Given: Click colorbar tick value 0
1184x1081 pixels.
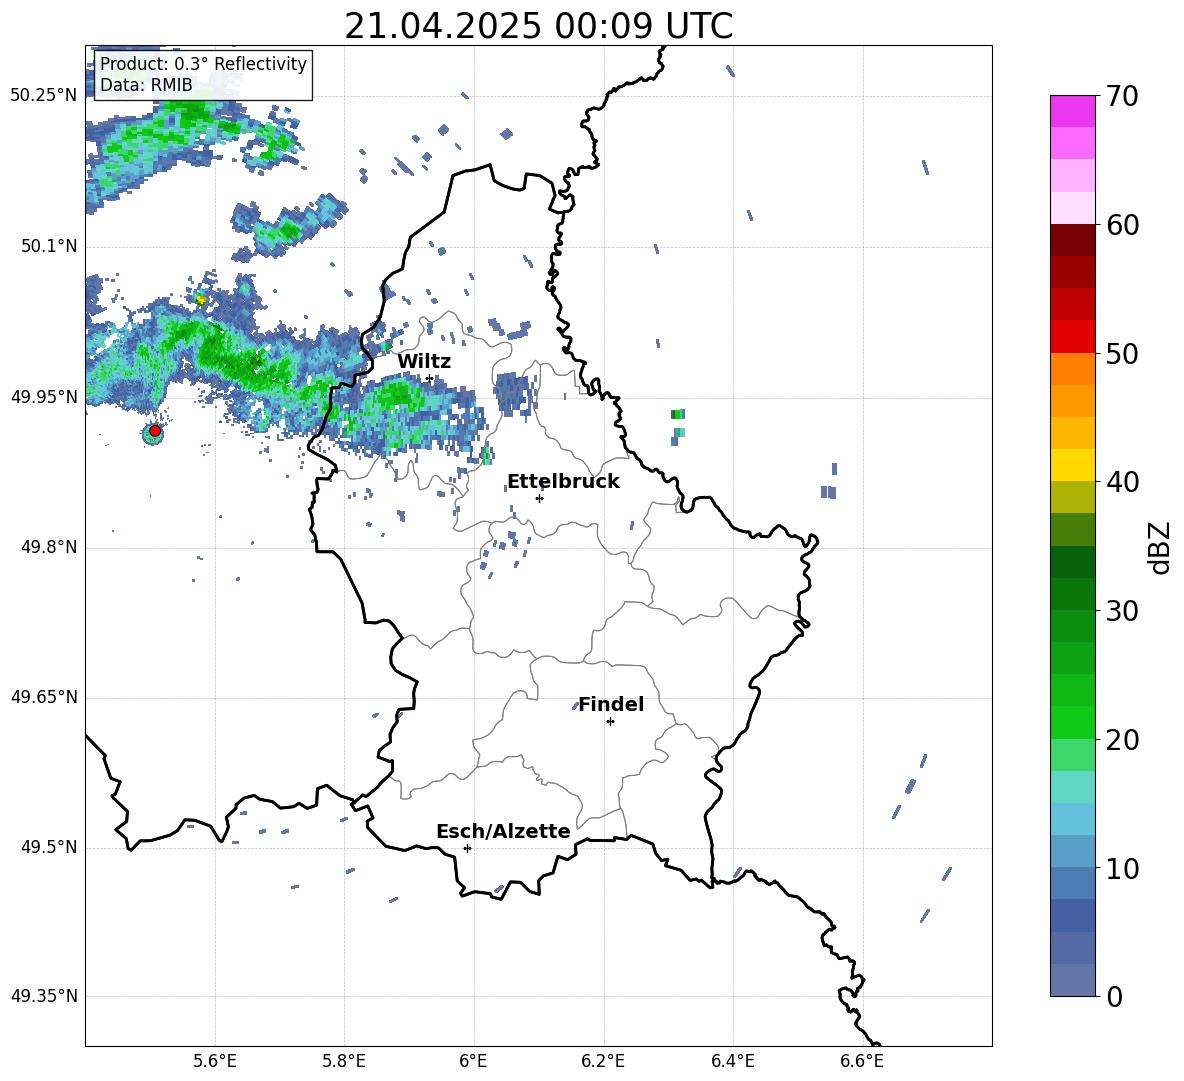Looking at the screenshot, I should pyautogui.click(x=1114, y=997).
